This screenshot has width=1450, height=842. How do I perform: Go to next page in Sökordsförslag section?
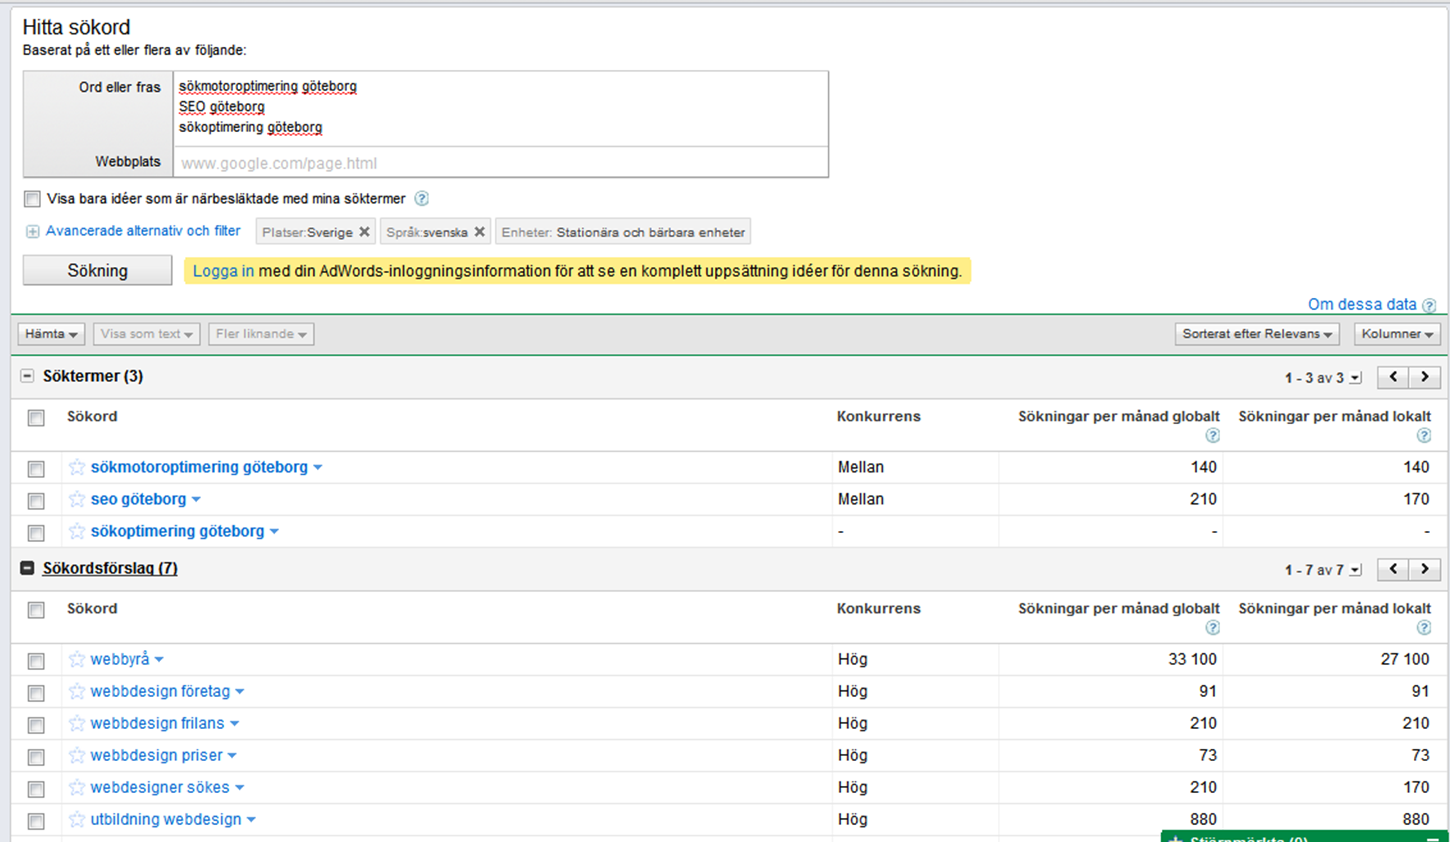pos(1425,569)
